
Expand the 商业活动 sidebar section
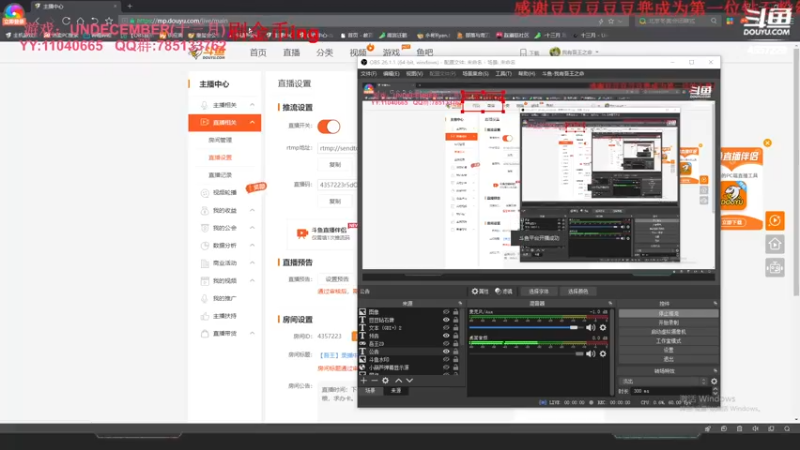[252, 263]
